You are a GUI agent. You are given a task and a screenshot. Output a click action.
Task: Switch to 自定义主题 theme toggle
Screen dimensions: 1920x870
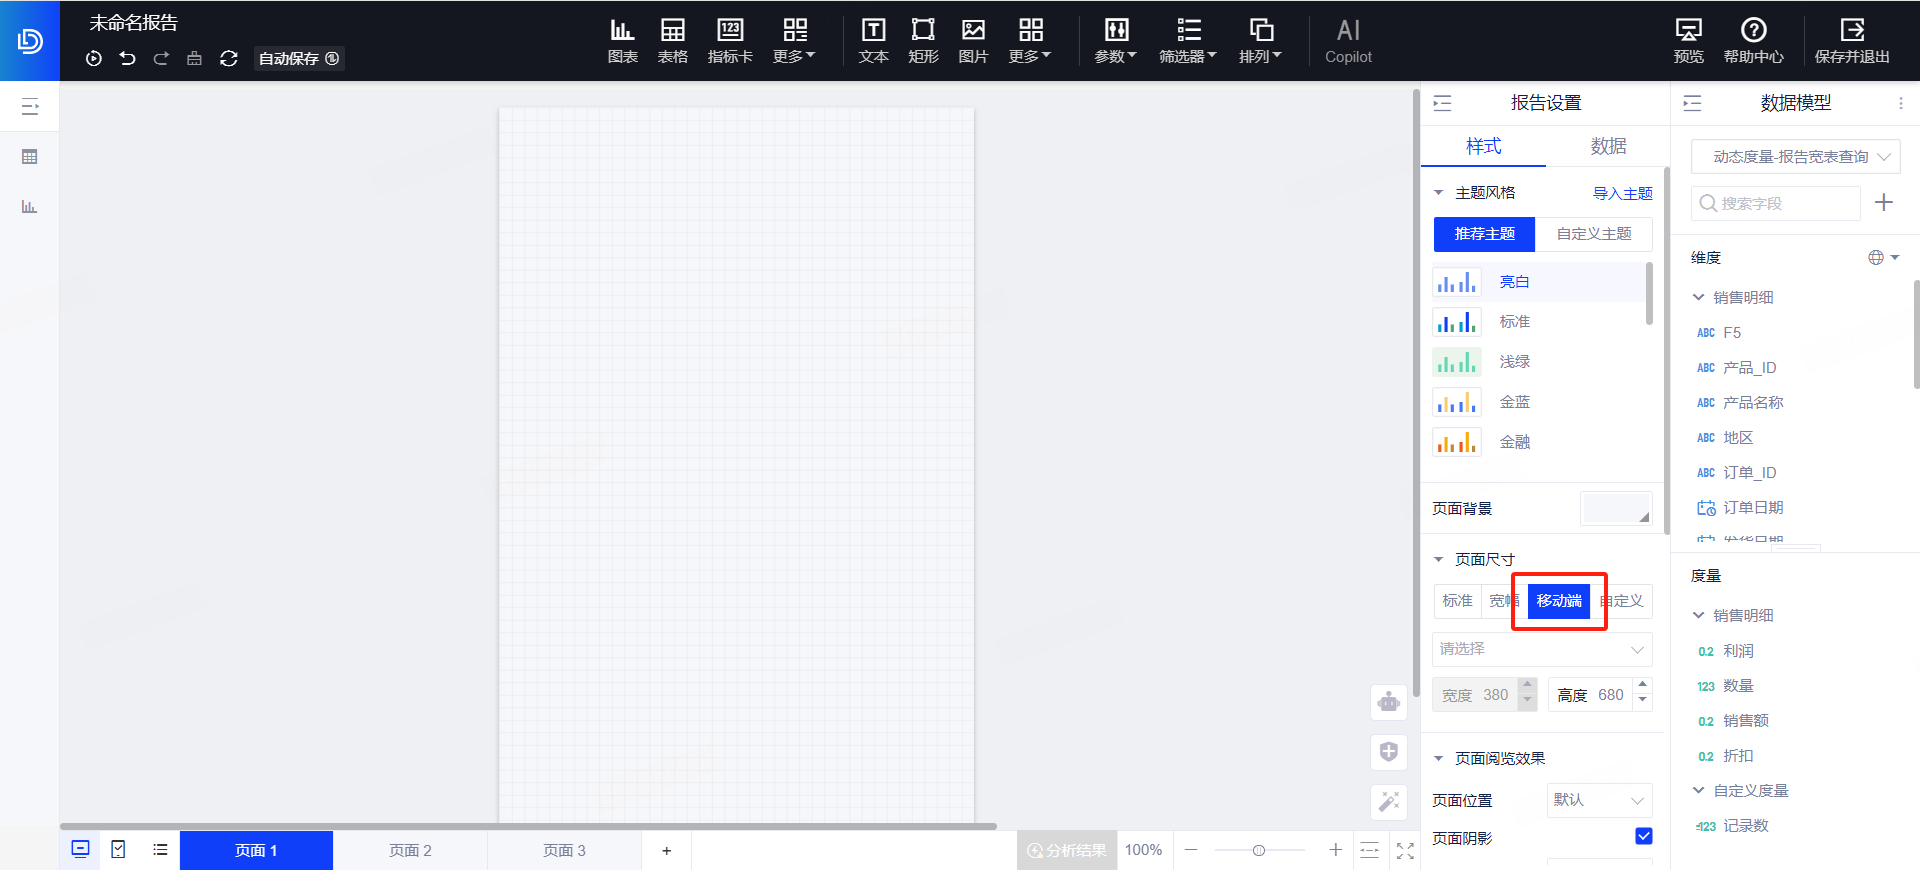click(1593, 234)
